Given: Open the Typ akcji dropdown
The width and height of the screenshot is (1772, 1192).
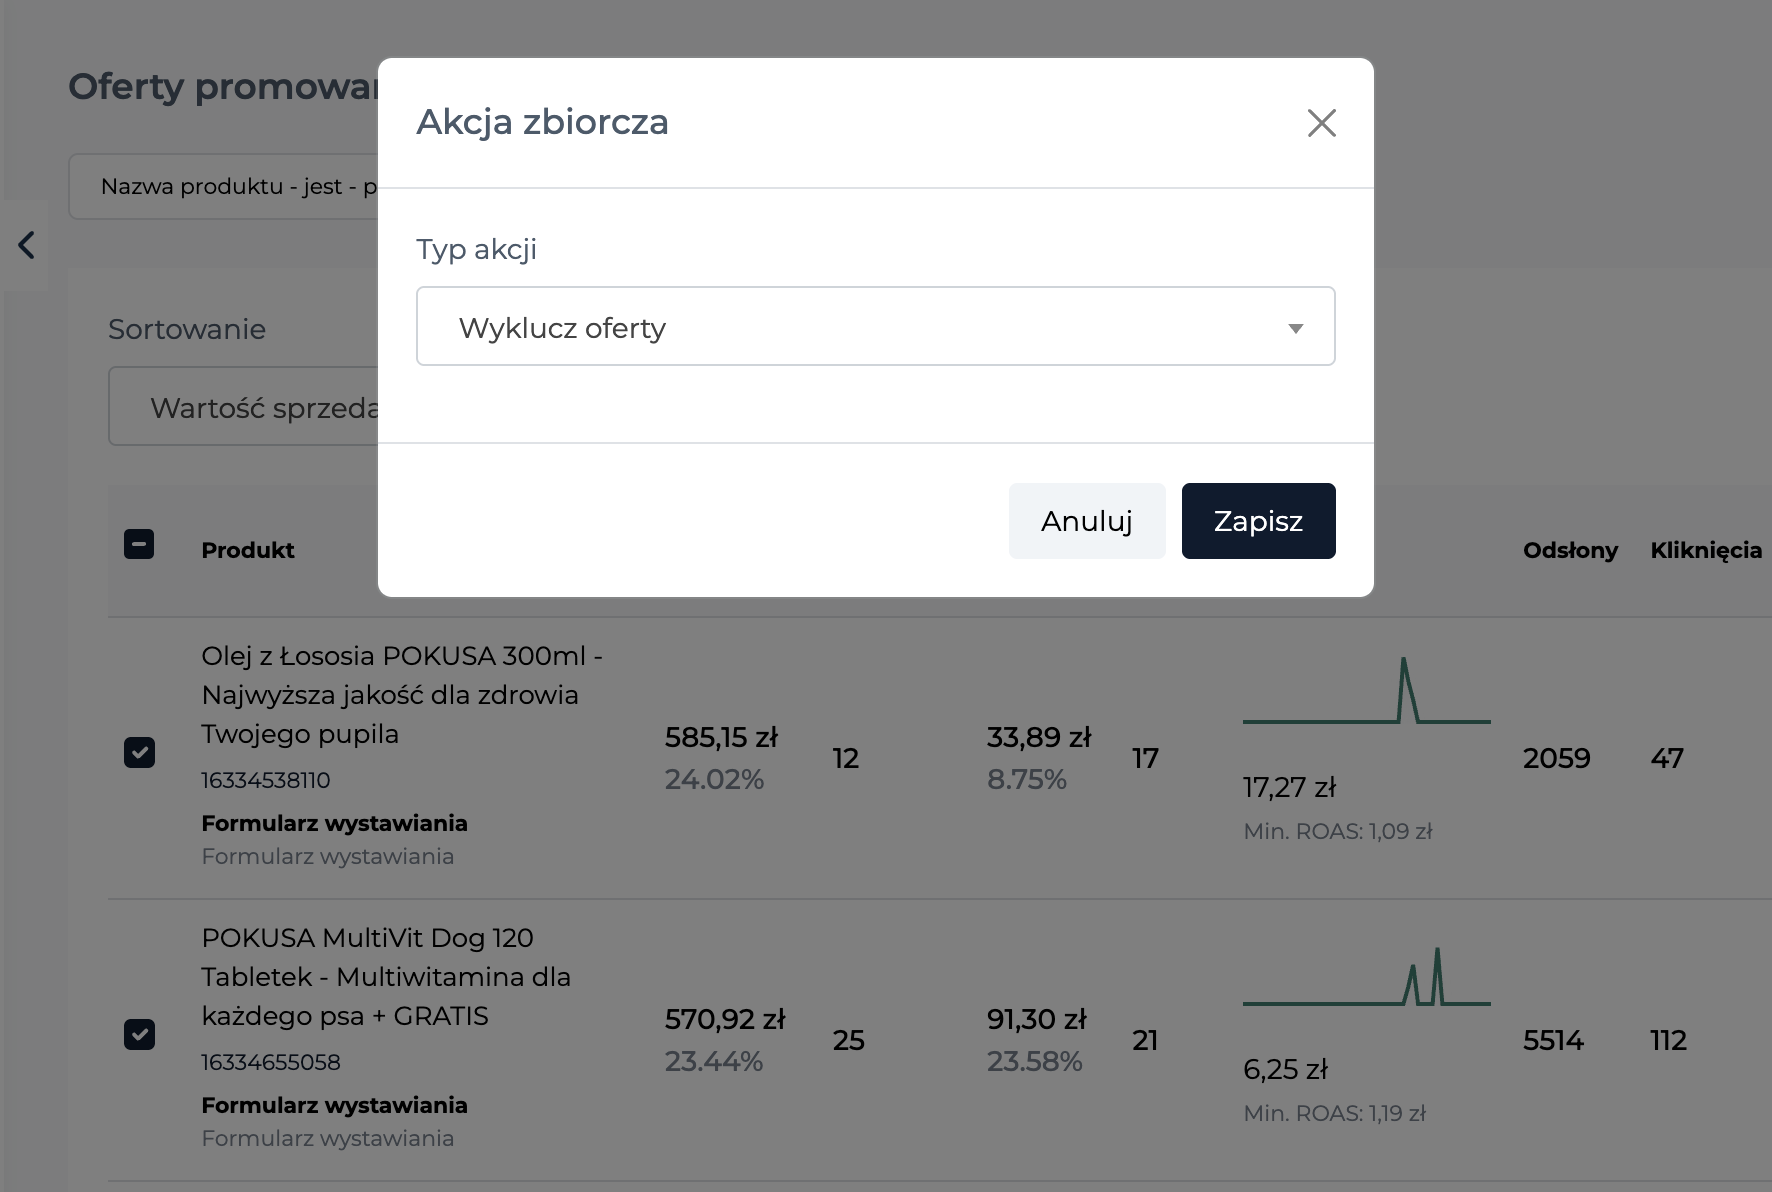Looking at the screenshot, I should [x=875, y=326].
